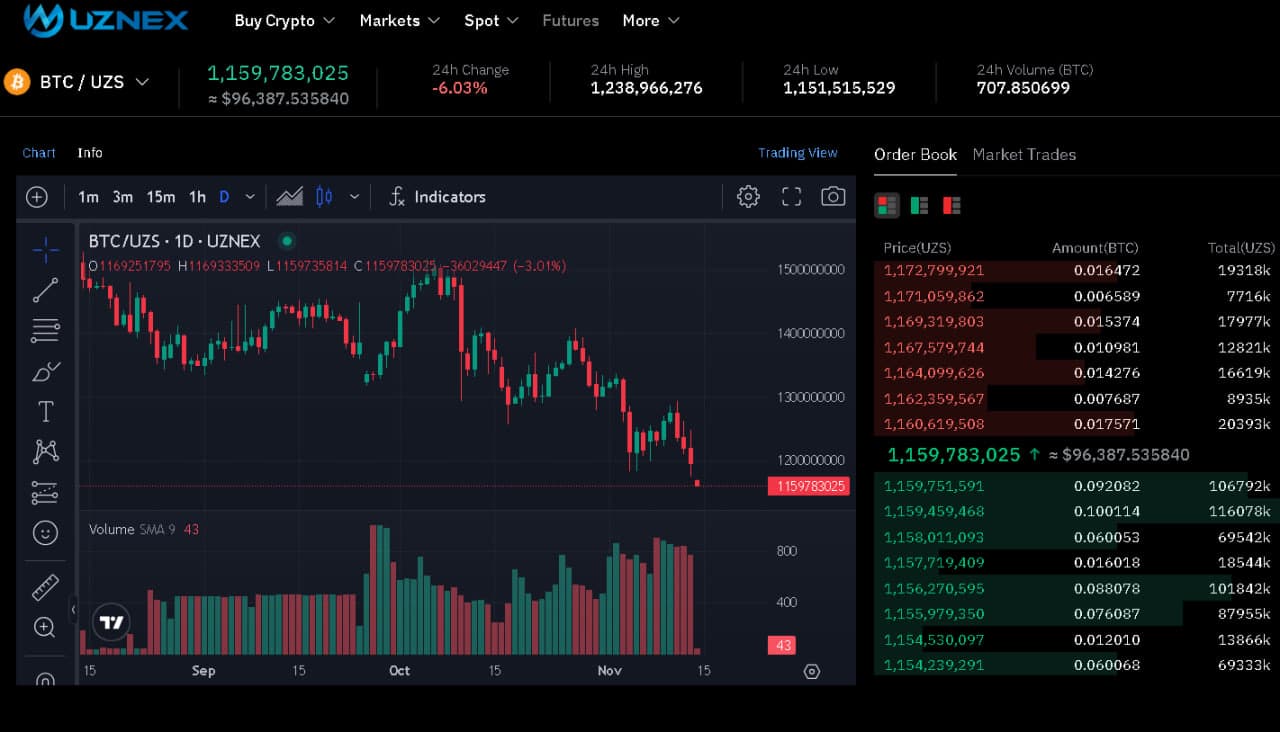Open the Indicators panel
The image size is (1280, 732).
438,197
